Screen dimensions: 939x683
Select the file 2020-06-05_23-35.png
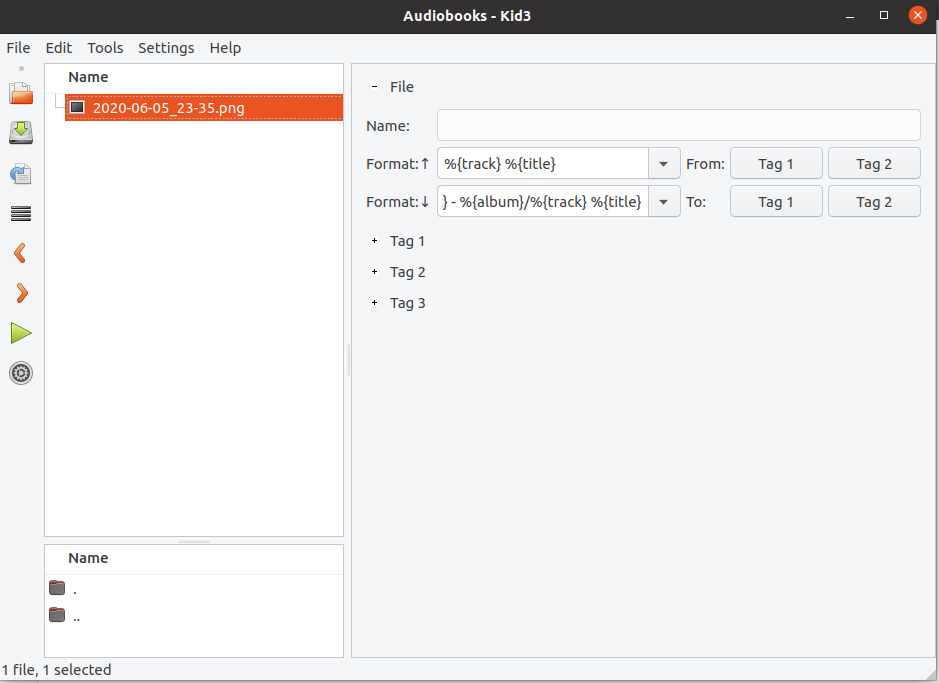[168, 107]
